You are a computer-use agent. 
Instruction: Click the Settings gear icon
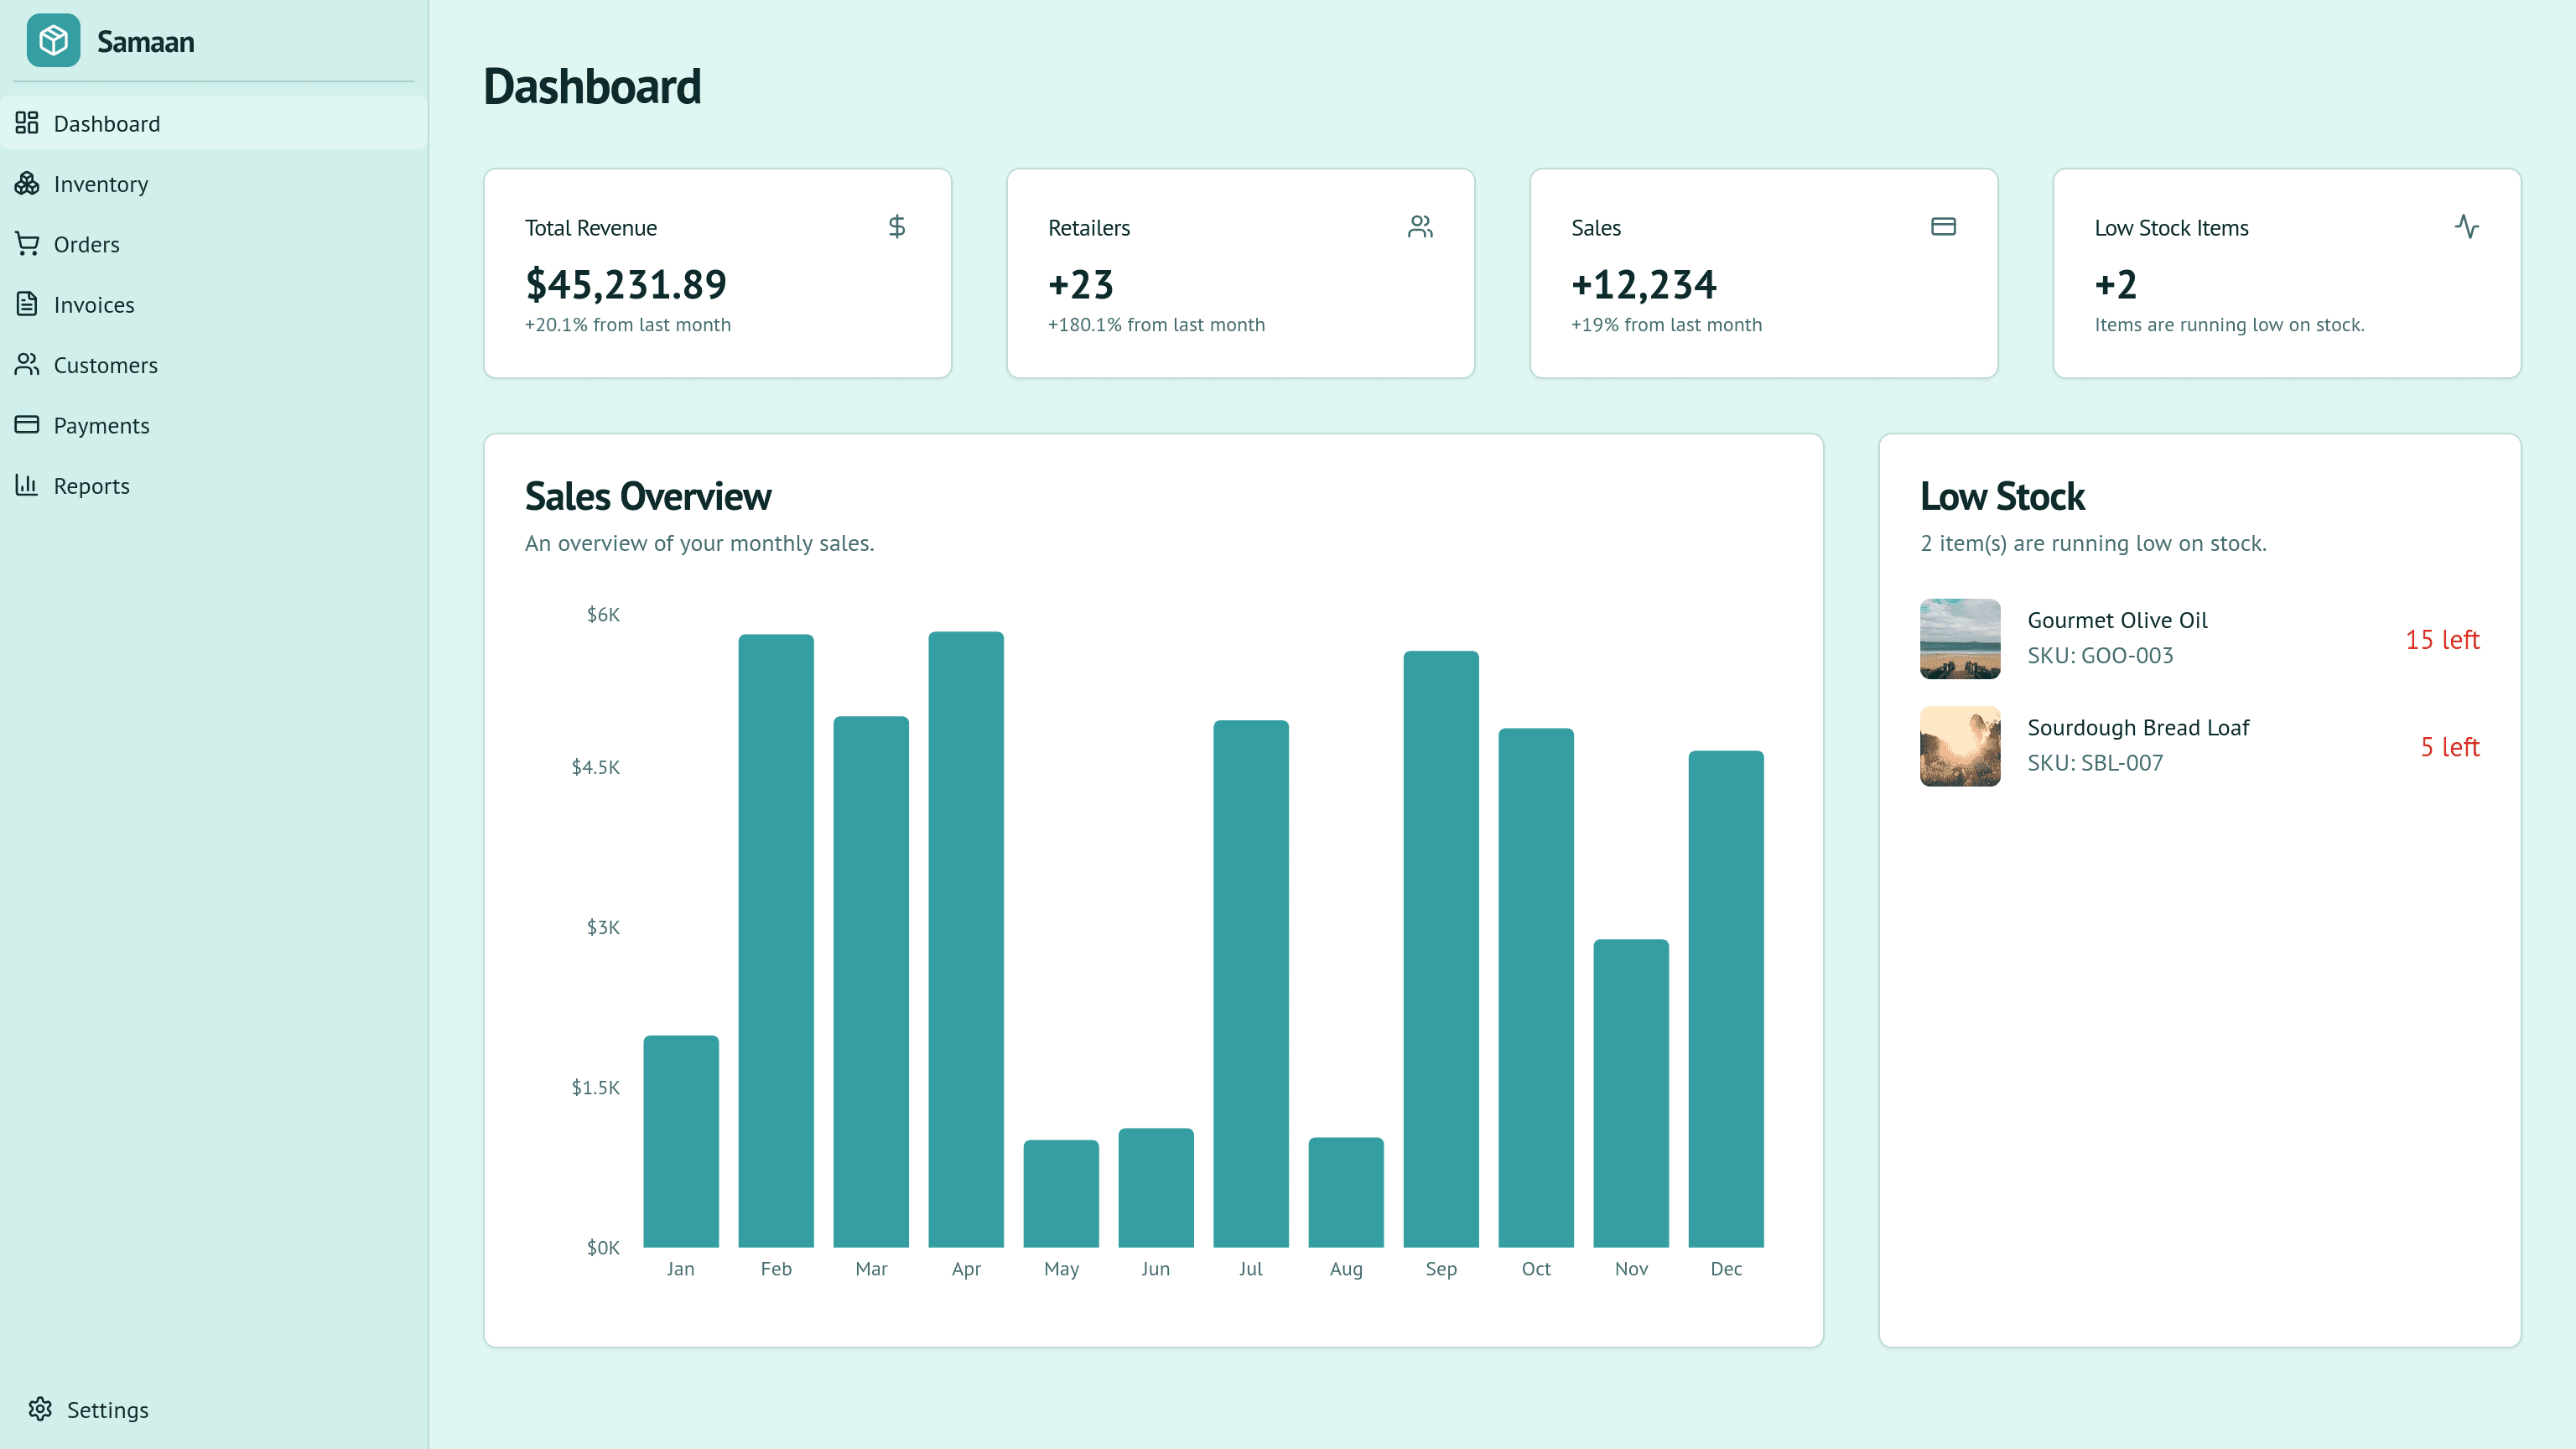(x=40, y=1409)
